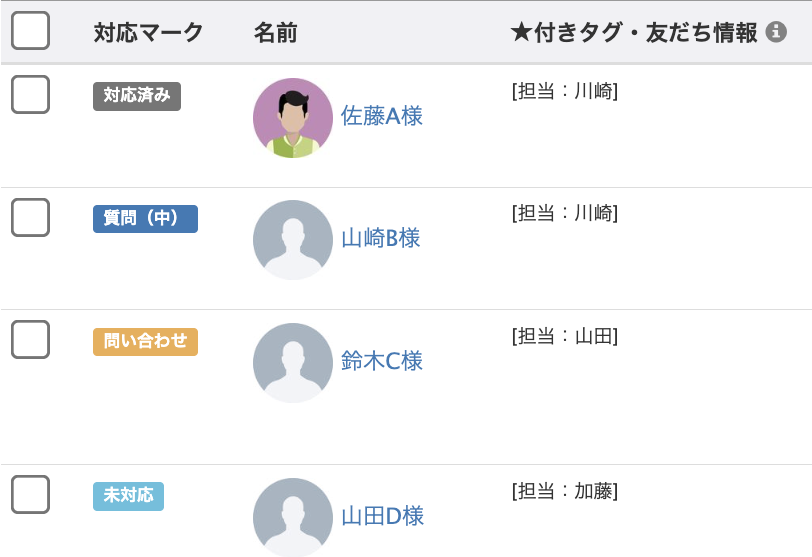
Task: Click the 対応マーク column header
Action: pos(148,33)
